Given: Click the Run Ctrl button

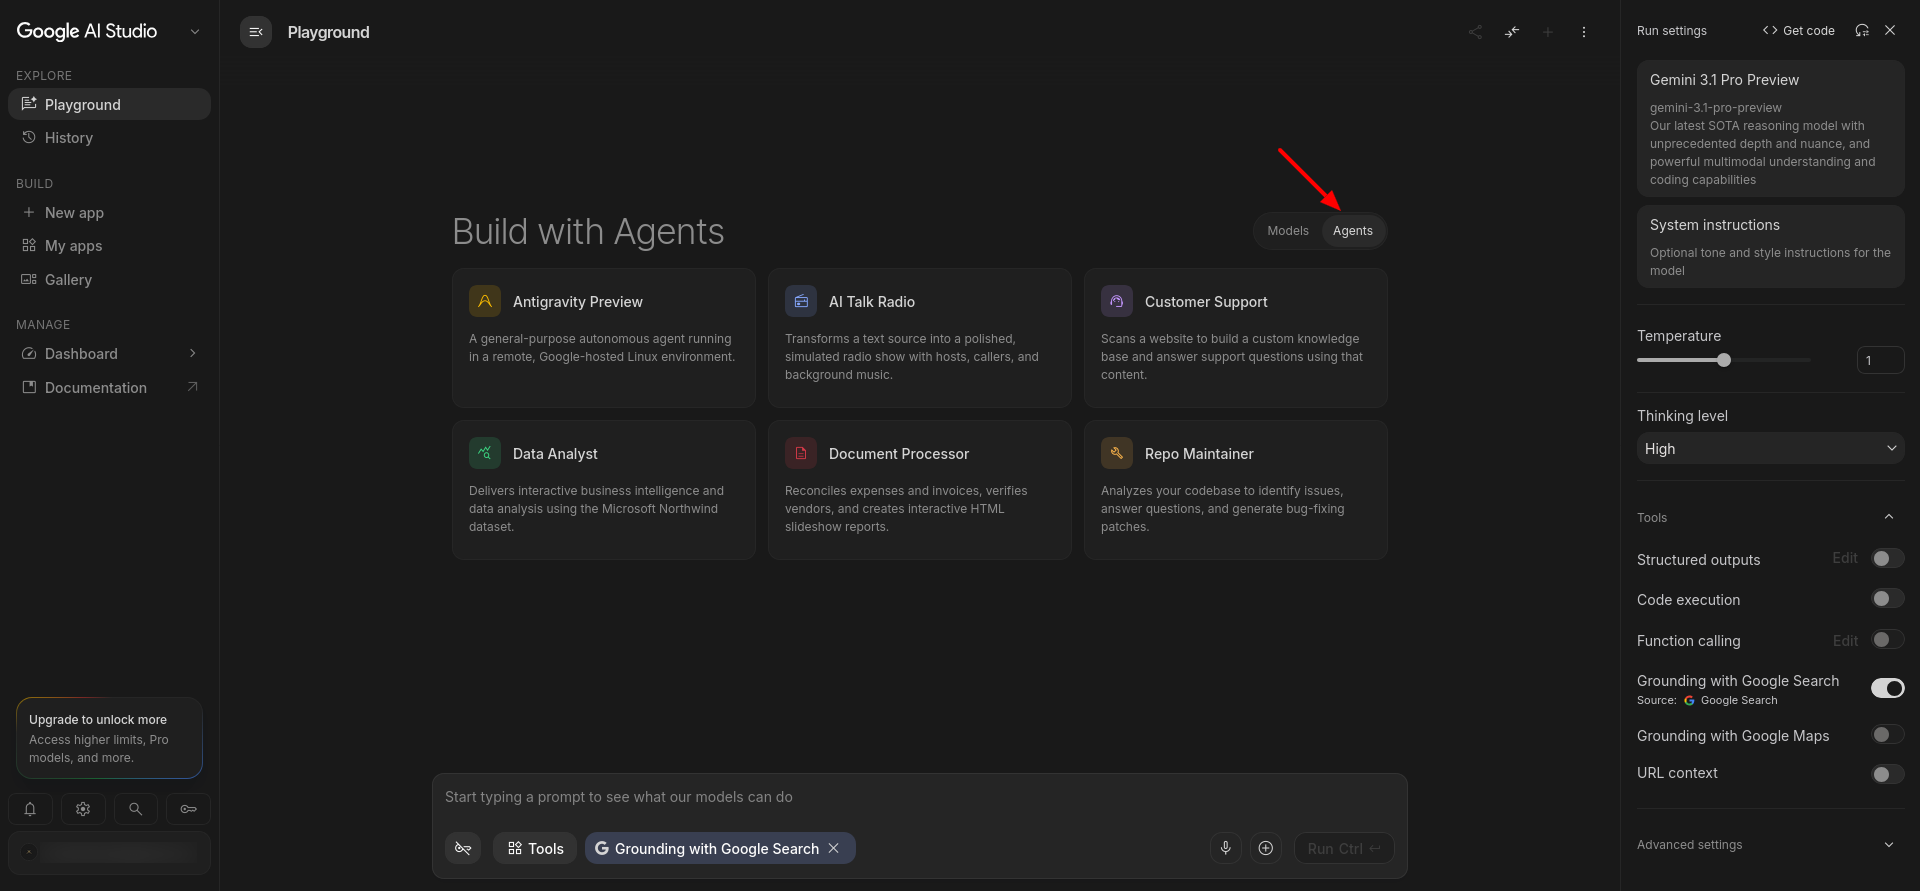Looking at the screenshot, I should click(1344, 848).
